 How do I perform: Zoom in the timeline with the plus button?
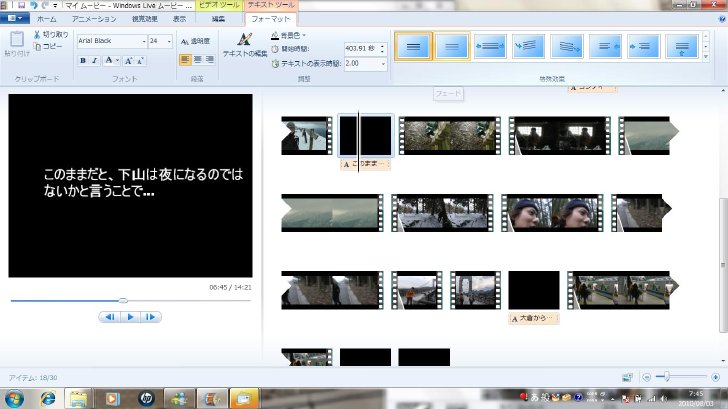(715, 377)
